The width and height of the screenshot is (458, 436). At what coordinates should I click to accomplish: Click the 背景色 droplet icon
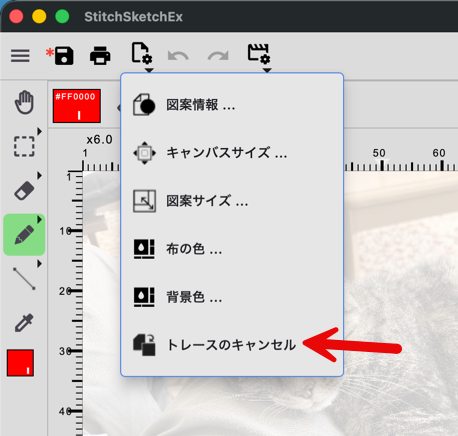(x=144, y=297)
